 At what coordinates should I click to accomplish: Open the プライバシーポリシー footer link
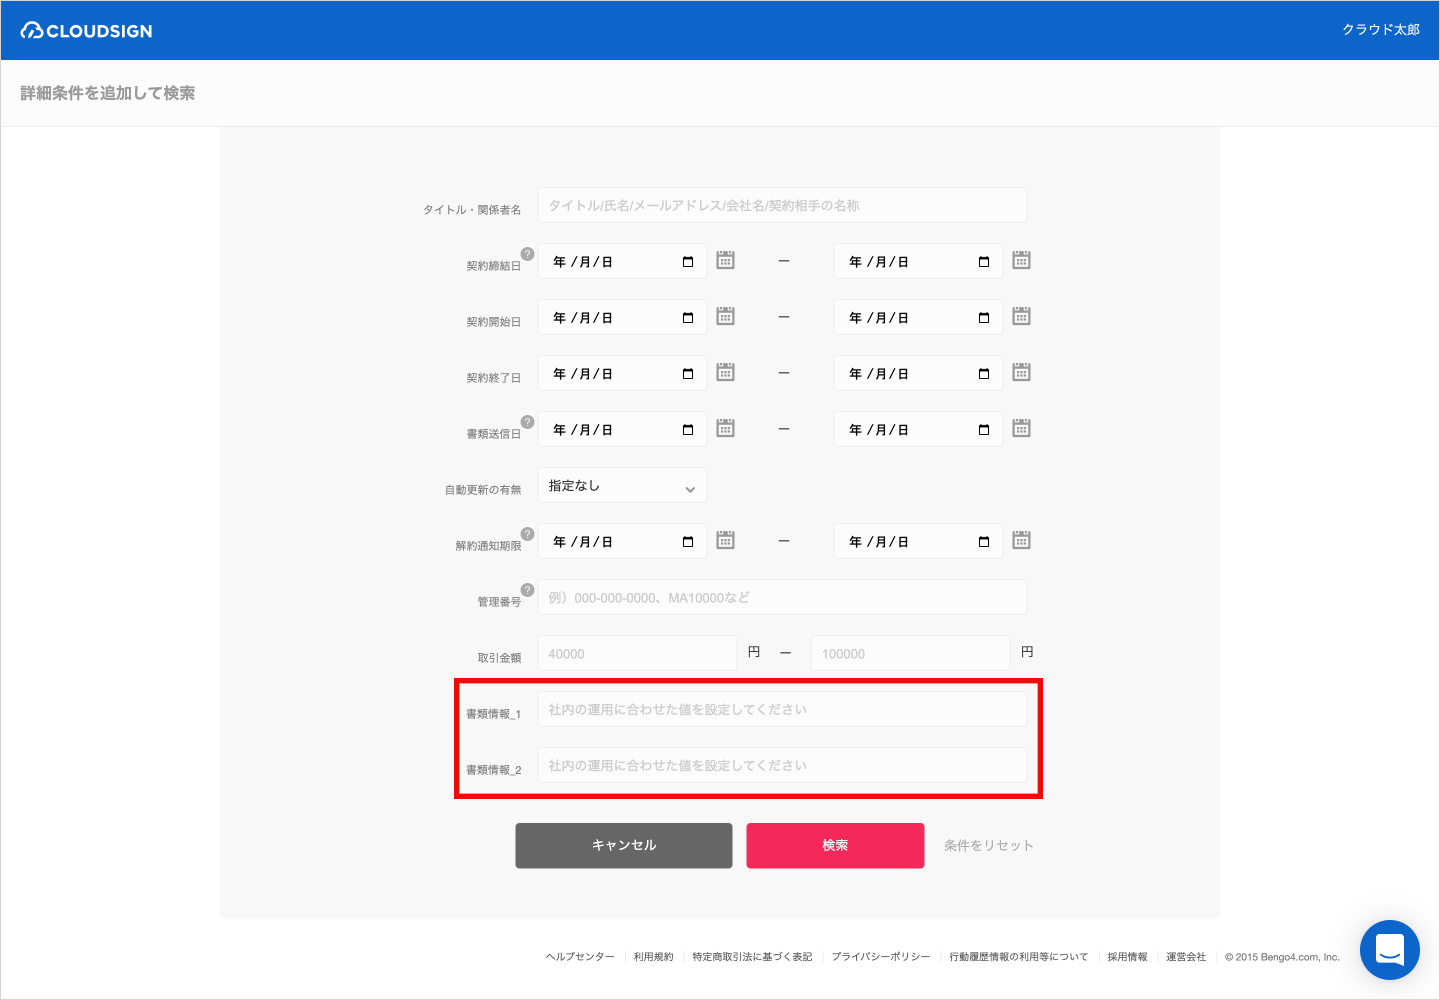(881, 957)
